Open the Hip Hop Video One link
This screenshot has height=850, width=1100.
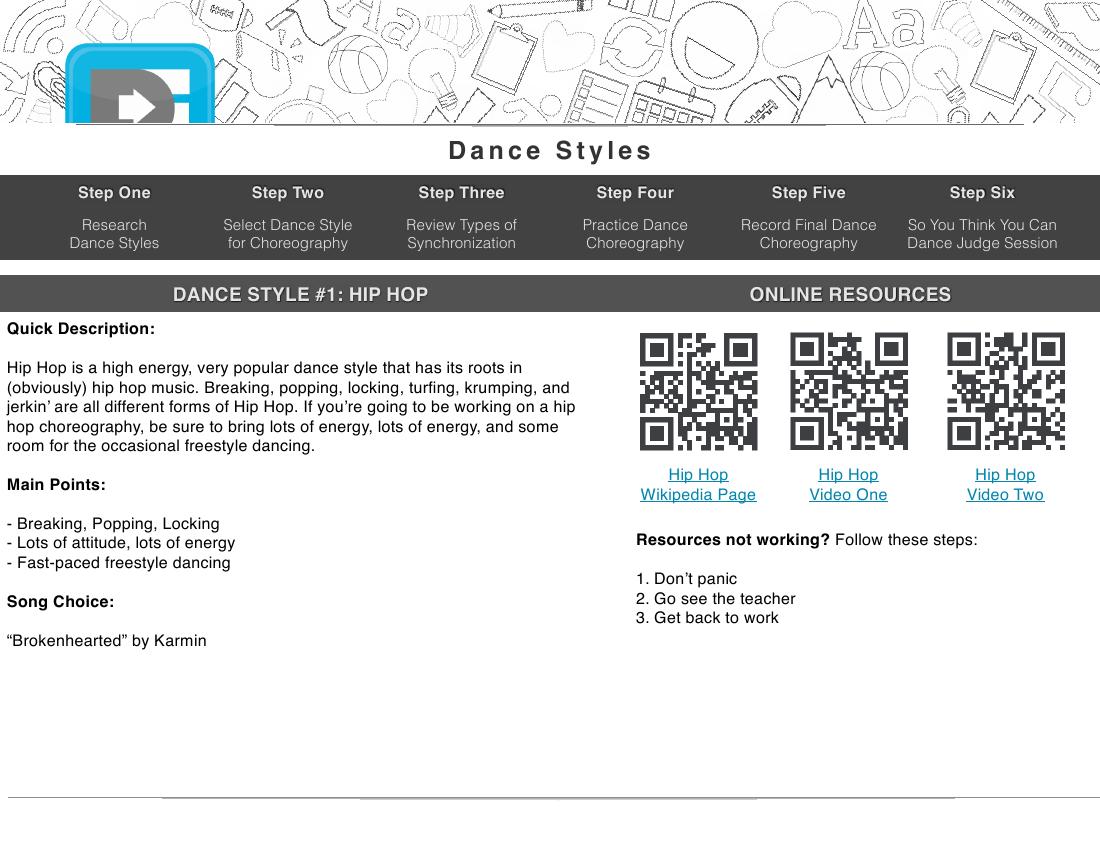click(848, 485)
